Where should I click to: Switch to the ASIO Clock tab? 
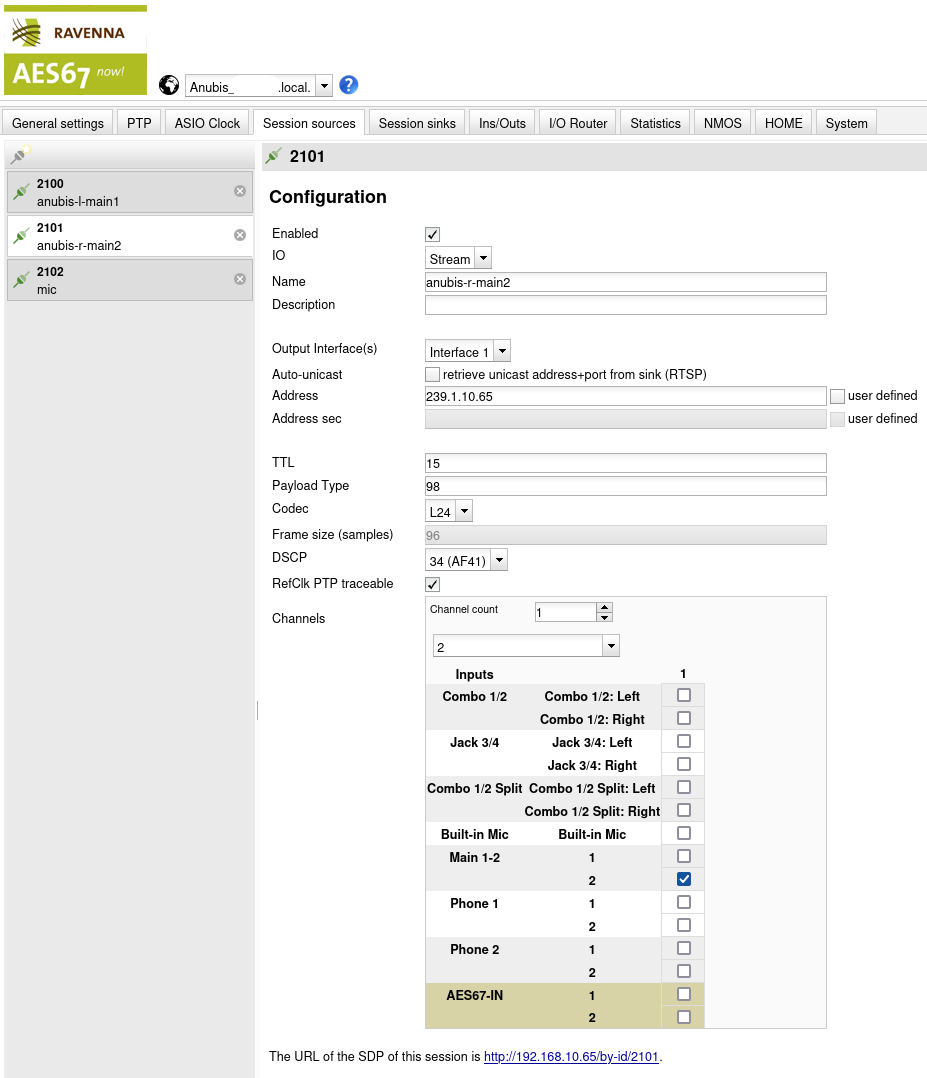pyautogui.click(x=207, y=123)
